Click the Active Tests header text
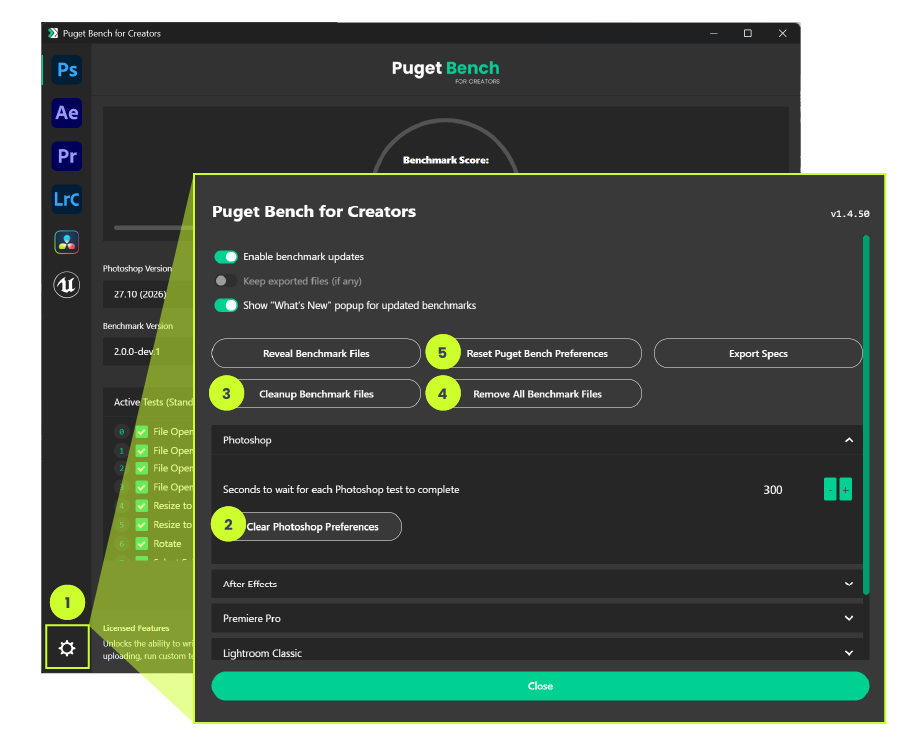The height and width of the screenshot is (752, 911). (x=153, y=402)
